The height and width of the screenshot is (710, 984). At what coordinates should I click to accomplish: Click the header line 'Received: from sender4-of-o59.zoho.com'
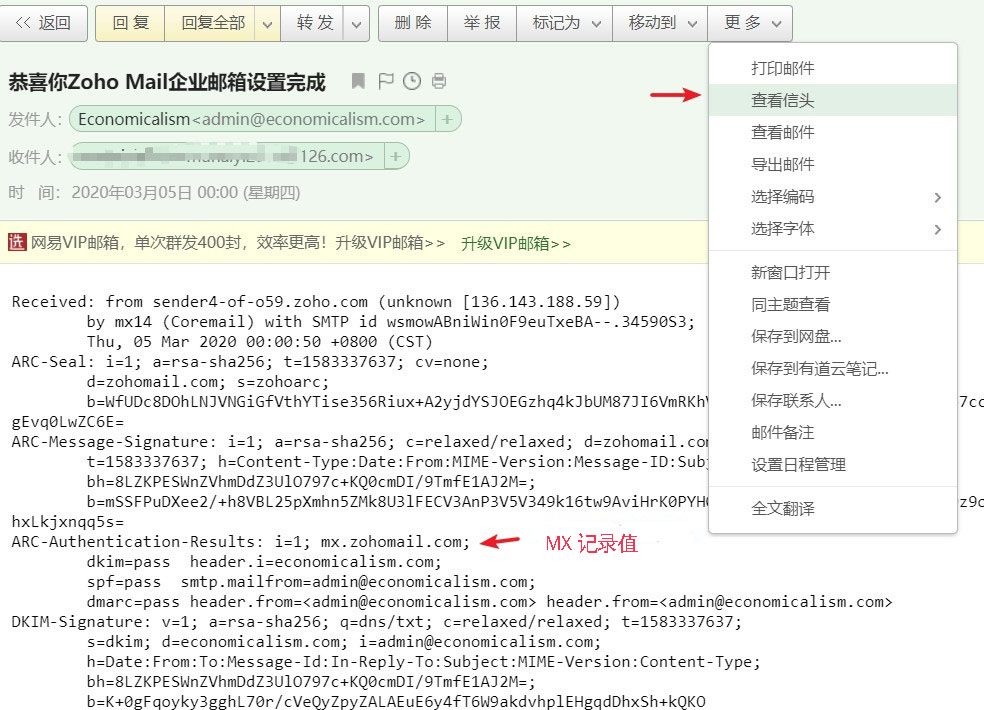click(x=316, y=302)
